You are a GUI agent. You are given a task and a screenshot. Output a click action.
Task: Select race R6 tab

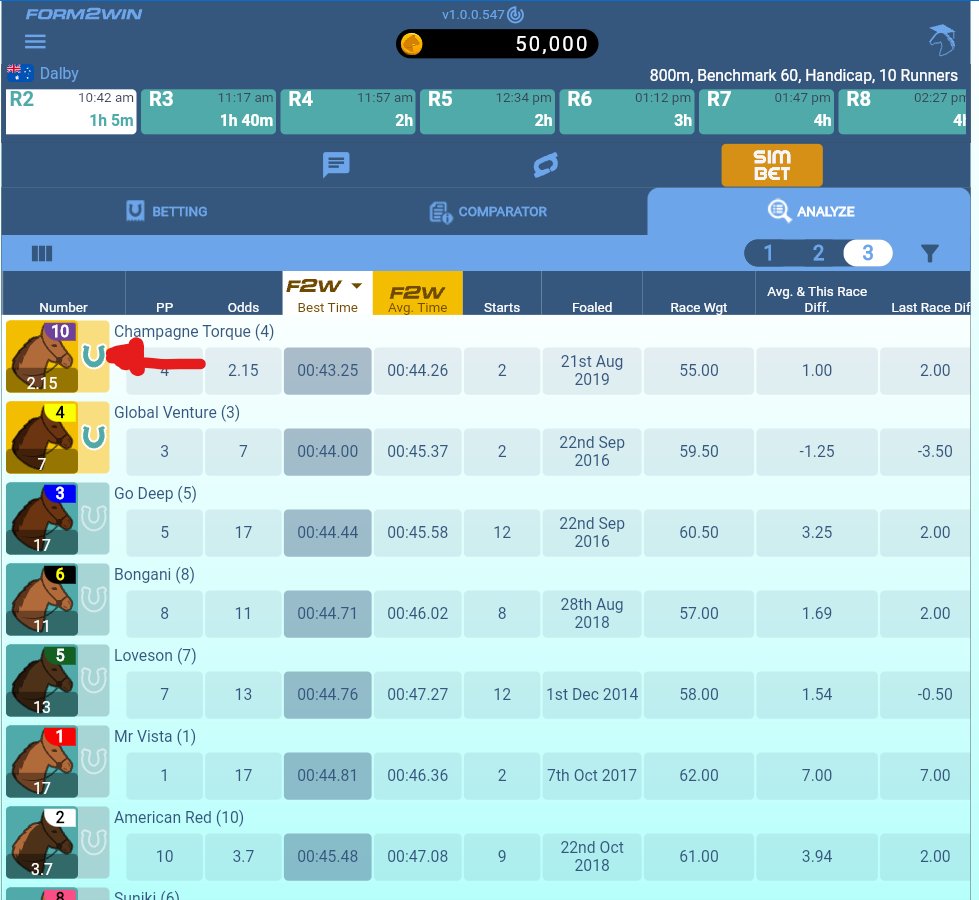627,111
